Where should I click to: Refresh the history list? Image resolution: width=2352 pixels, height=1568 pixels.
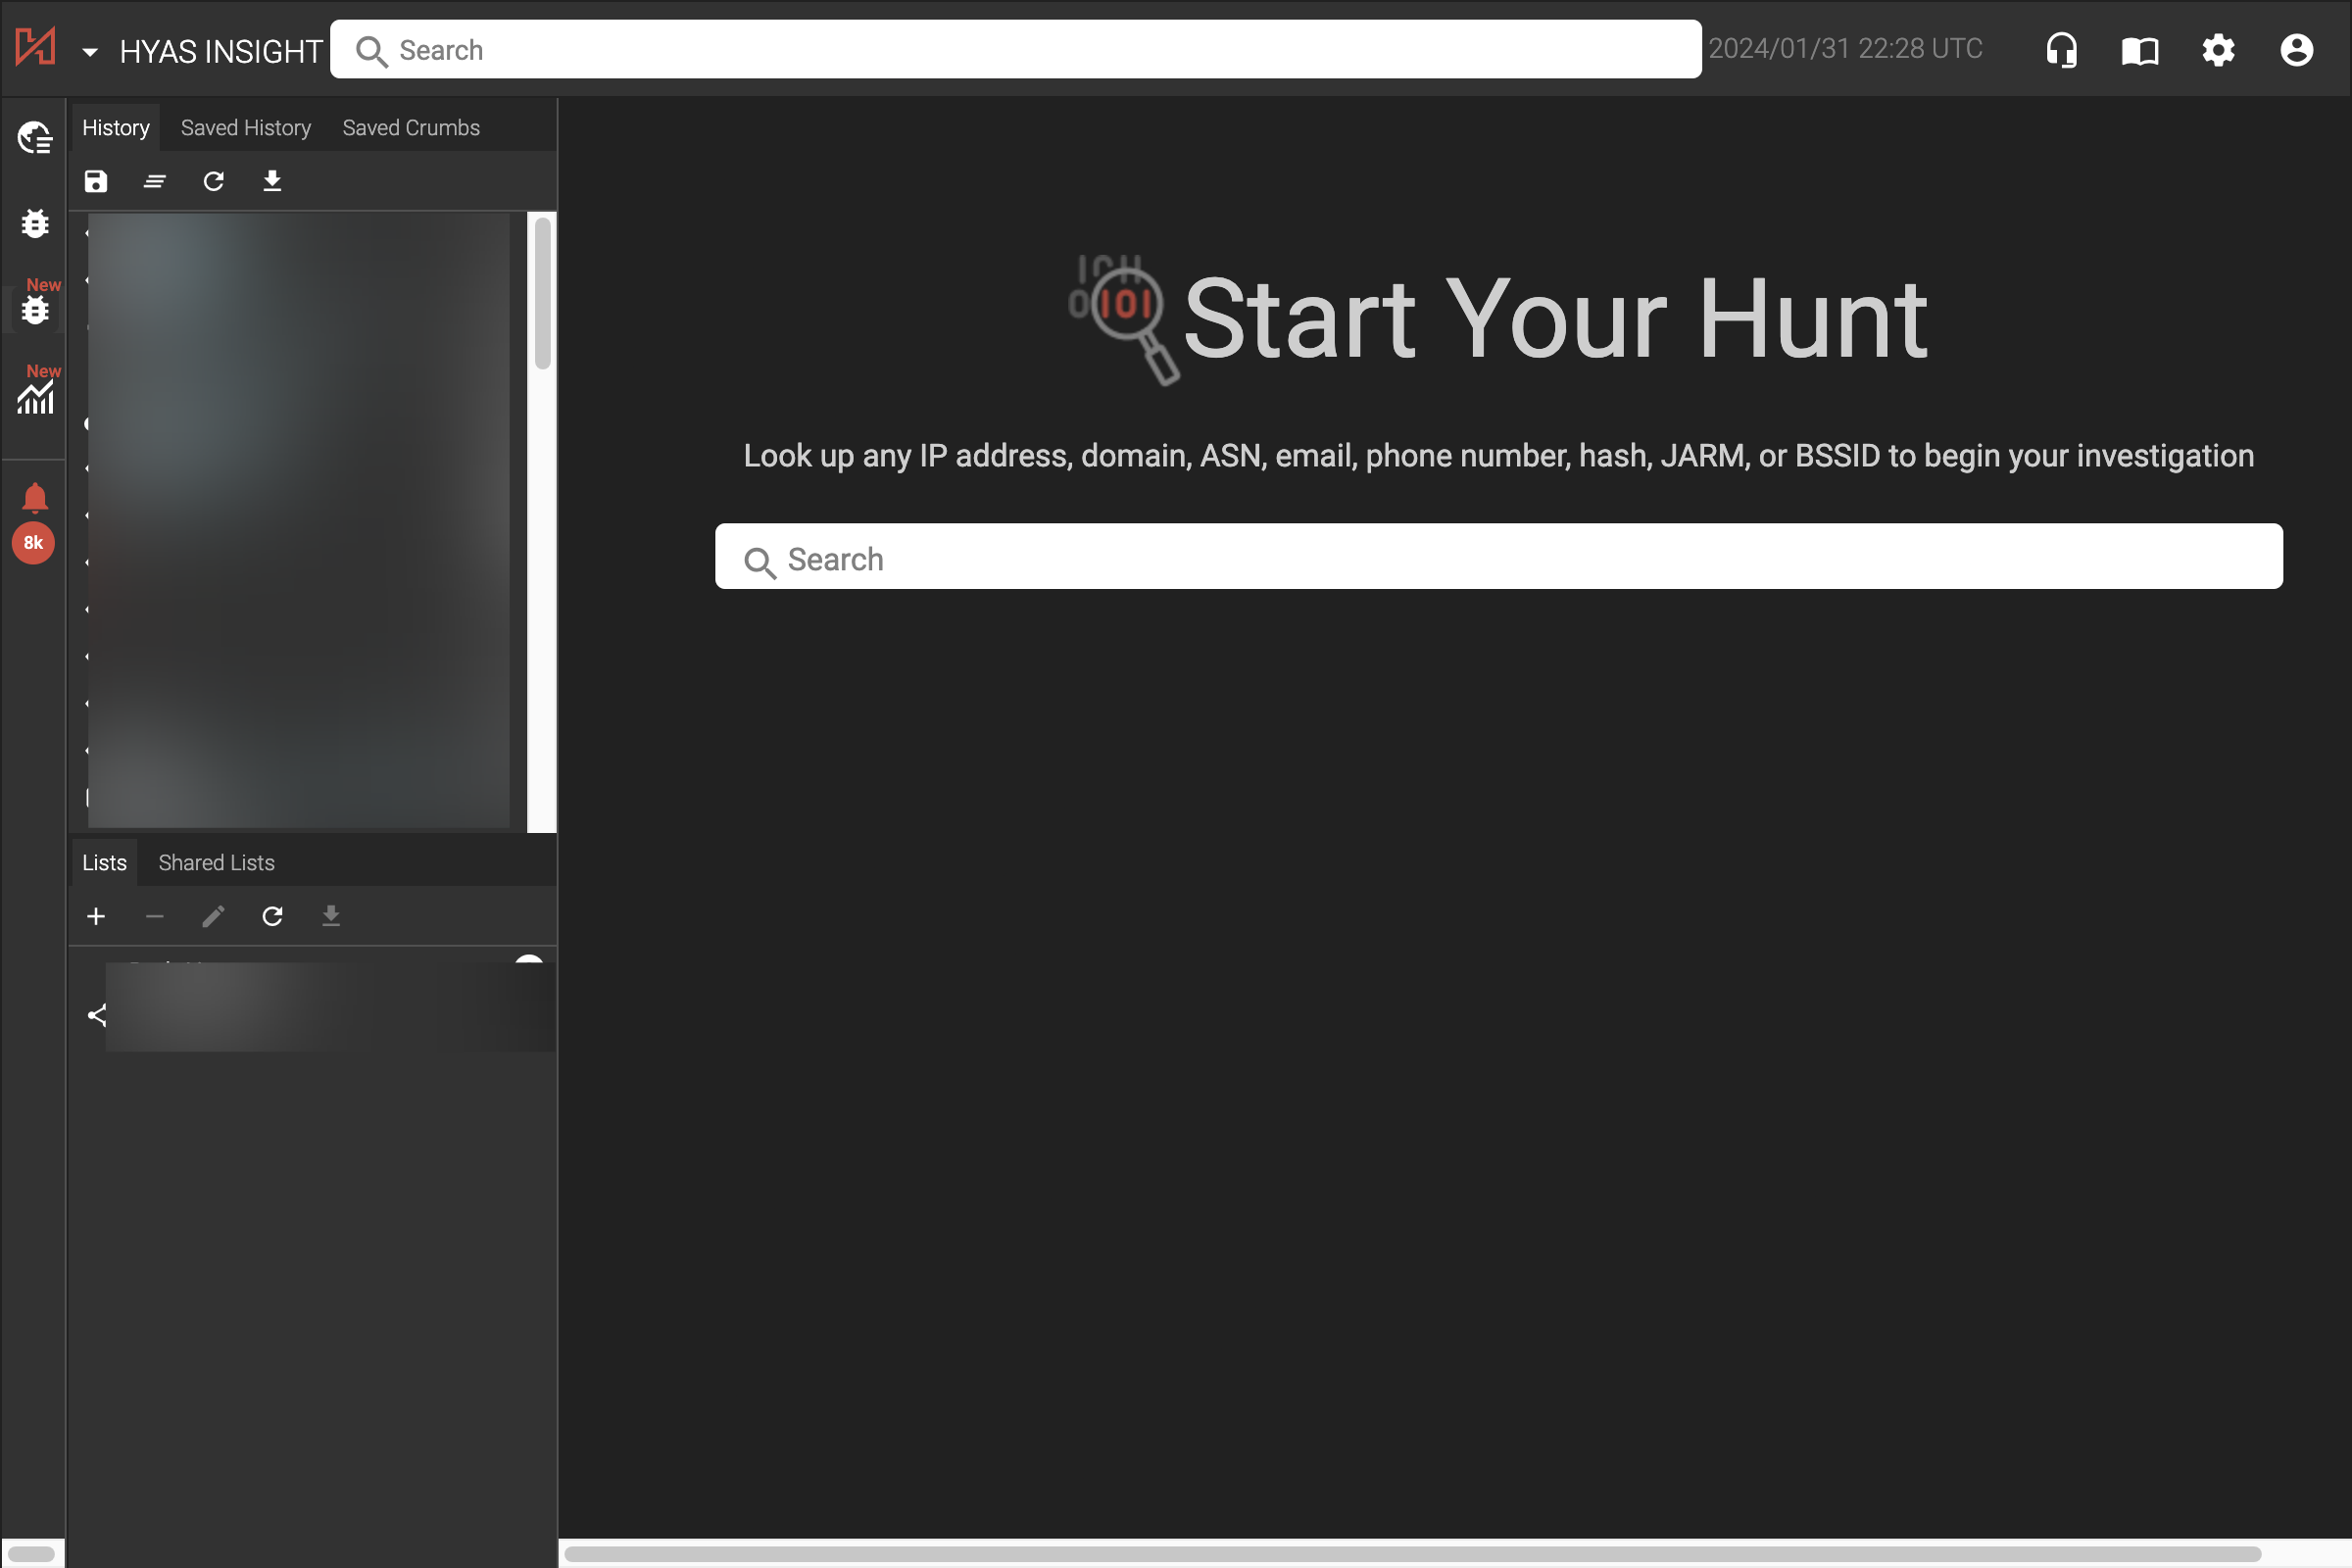click(x=213, y=181)
